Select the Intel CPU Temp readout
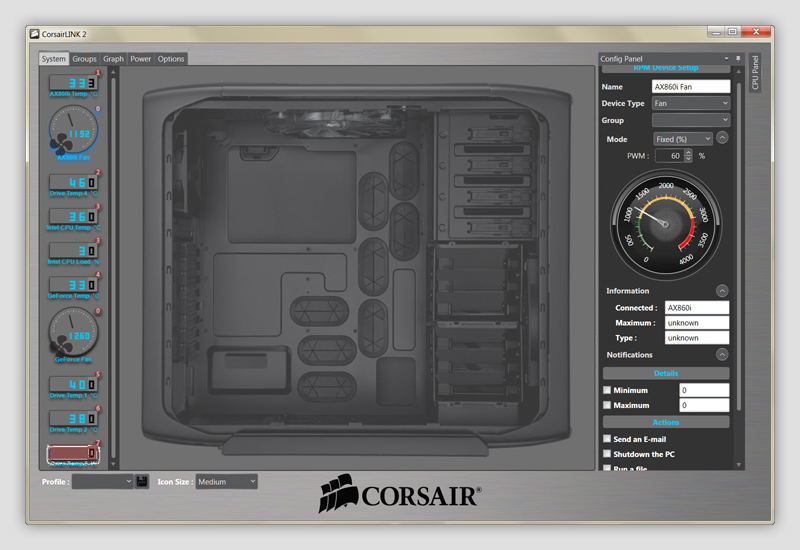 73,216
